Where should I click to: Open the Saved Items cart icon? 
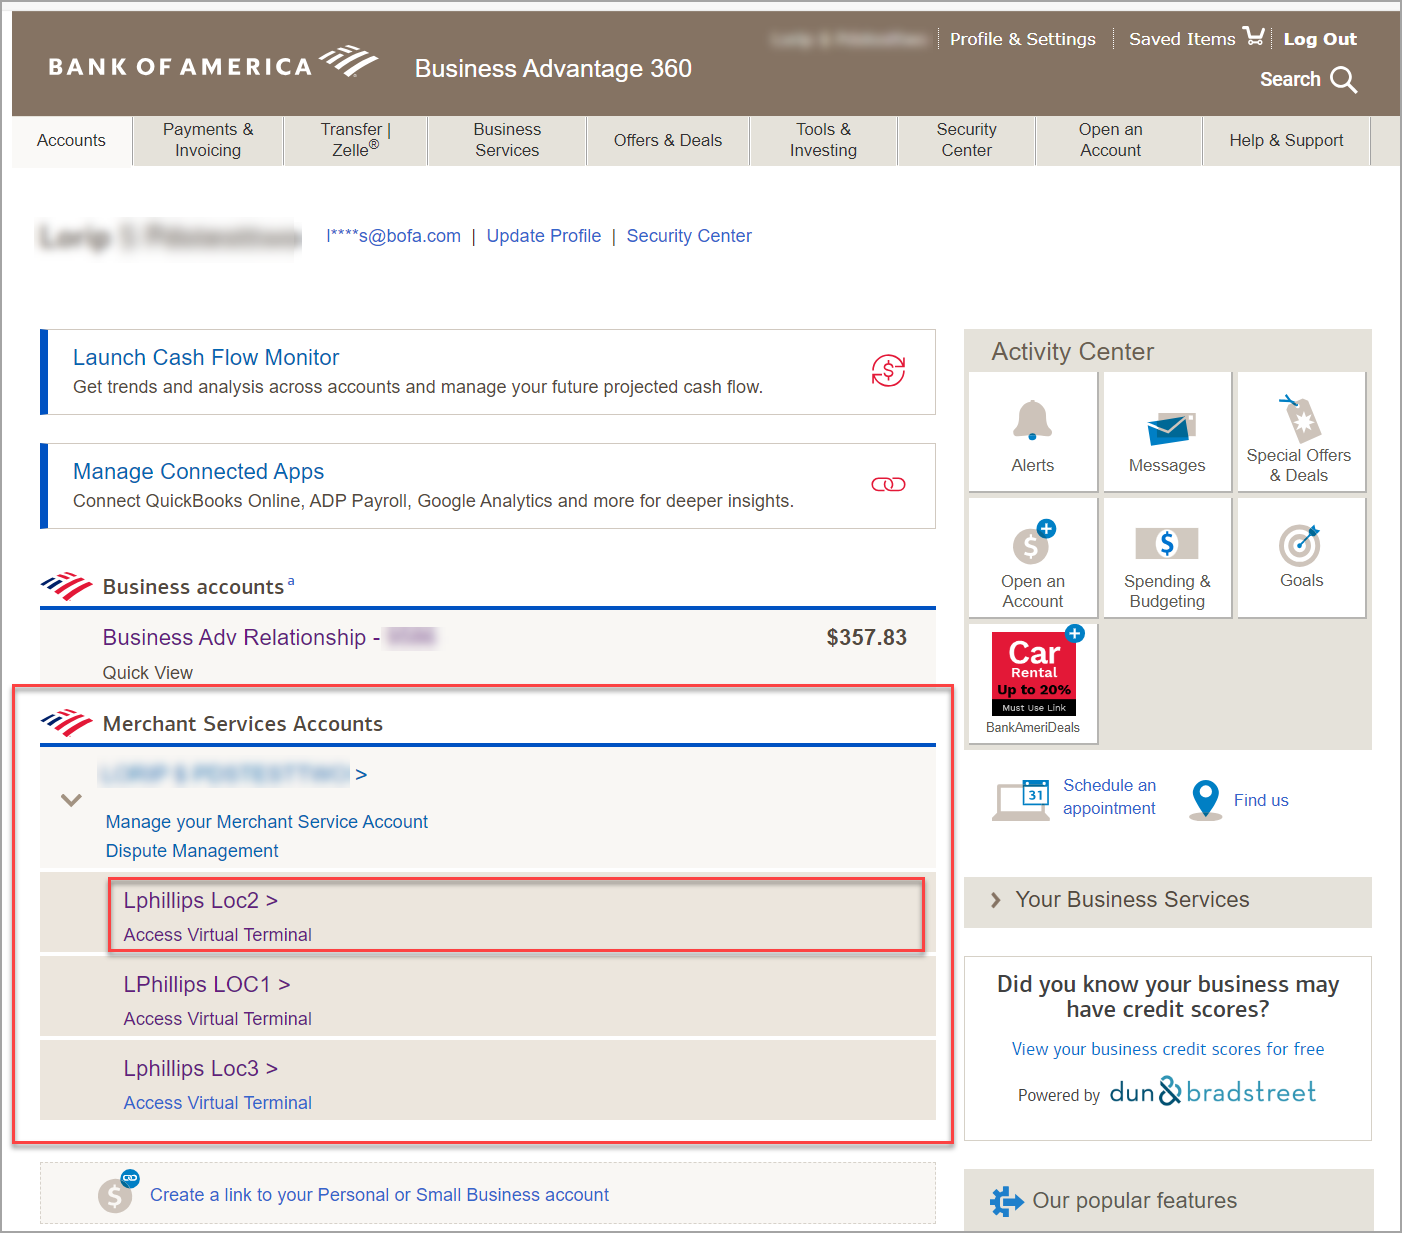coord(1254,36)
